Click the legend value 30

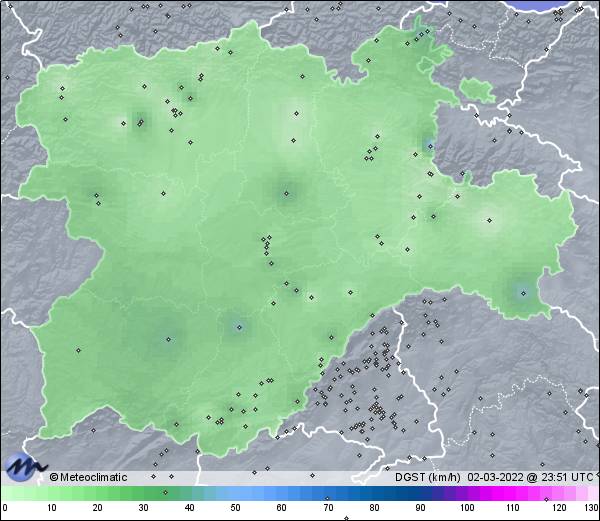[x=143, y=508]
